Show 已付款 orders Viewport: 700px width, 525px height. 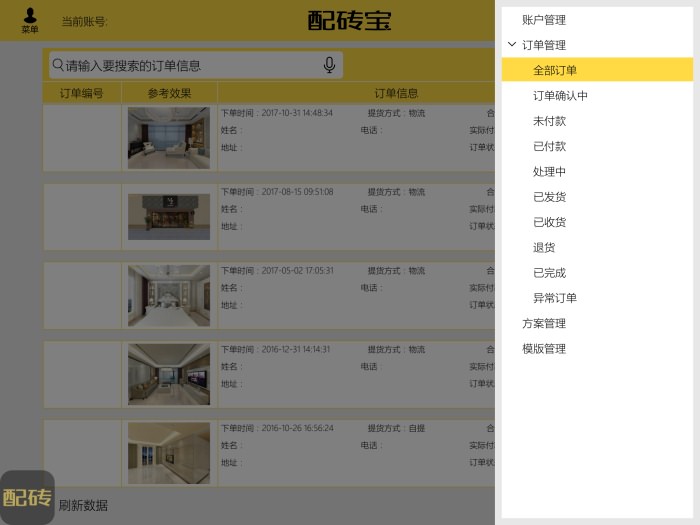coord(550,146)
